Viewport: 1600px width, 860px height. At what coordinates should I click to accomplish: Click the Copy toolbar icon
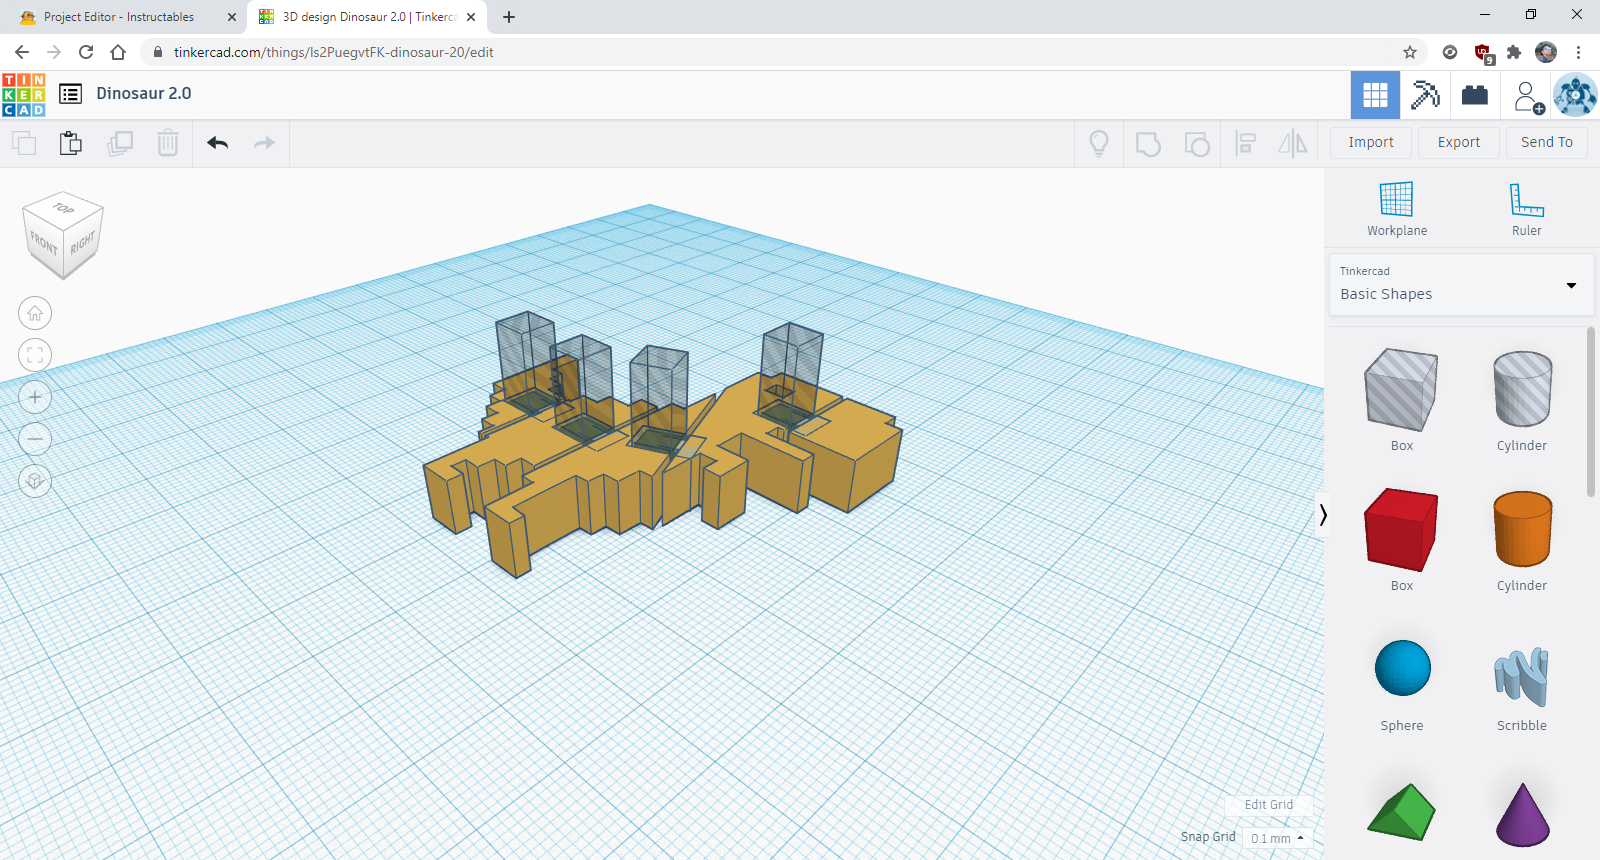click(x=24, y=143)
